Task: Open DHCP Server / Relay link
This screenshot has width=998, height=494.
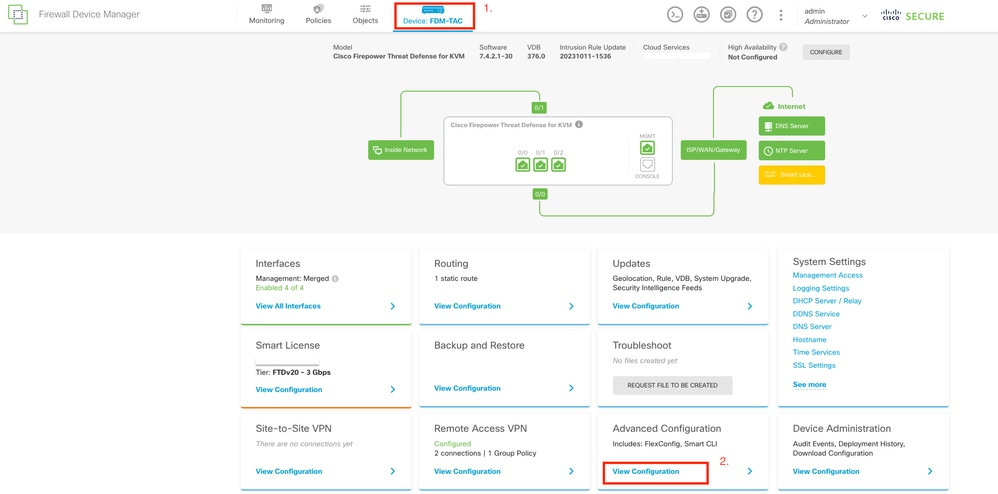Action: pyautogui.click(x=827, y=301)
